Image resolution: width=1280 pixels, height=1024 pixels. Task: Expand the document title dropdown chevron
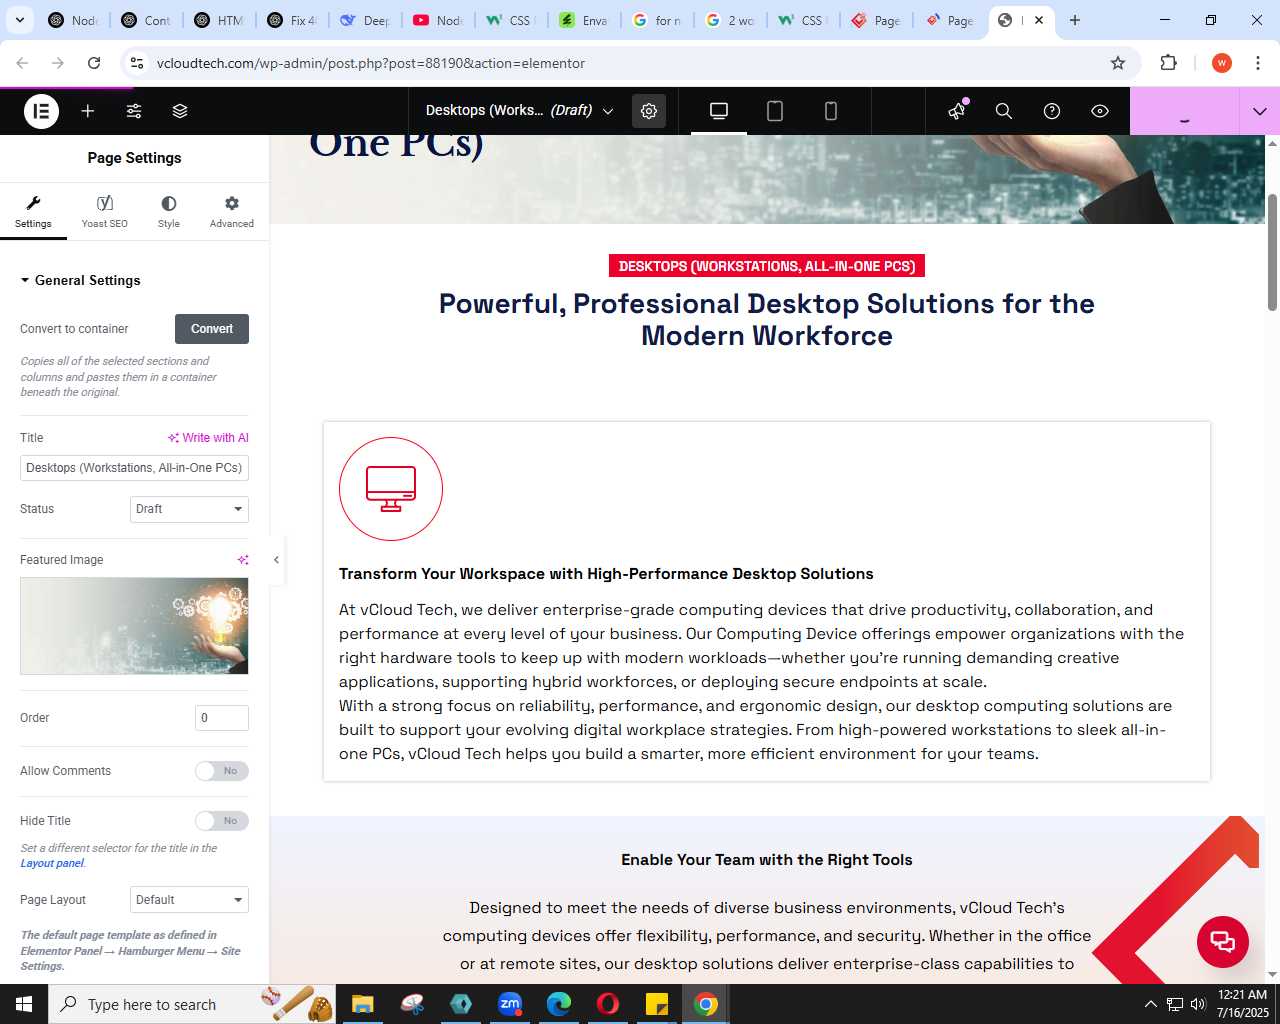(x=607, y=111)
